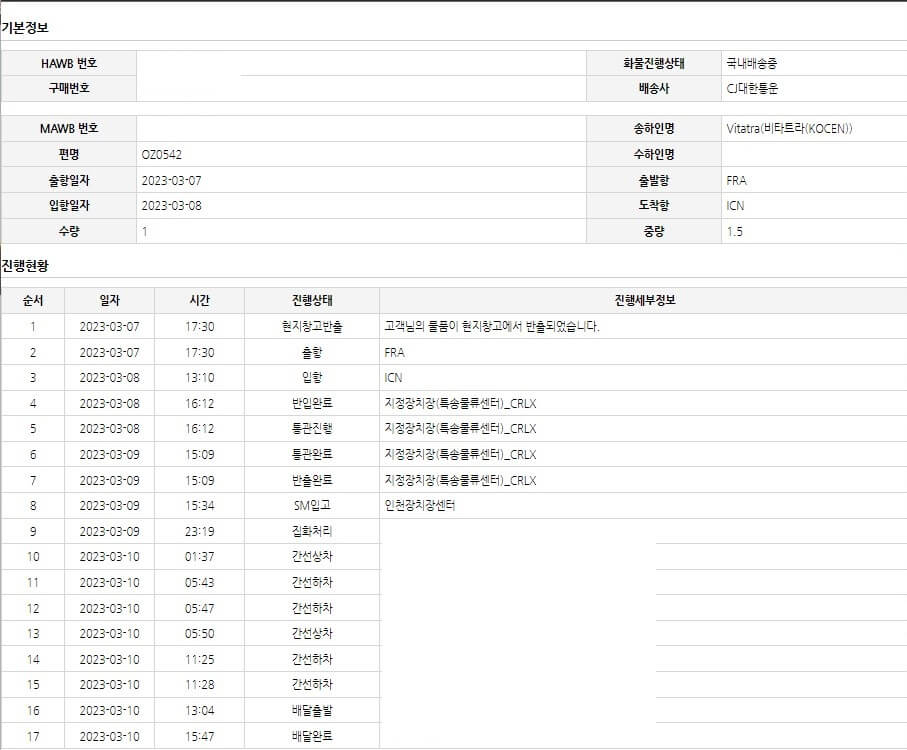
Task: Select the 배달완료 status in row 17
Action: point(312,736)
